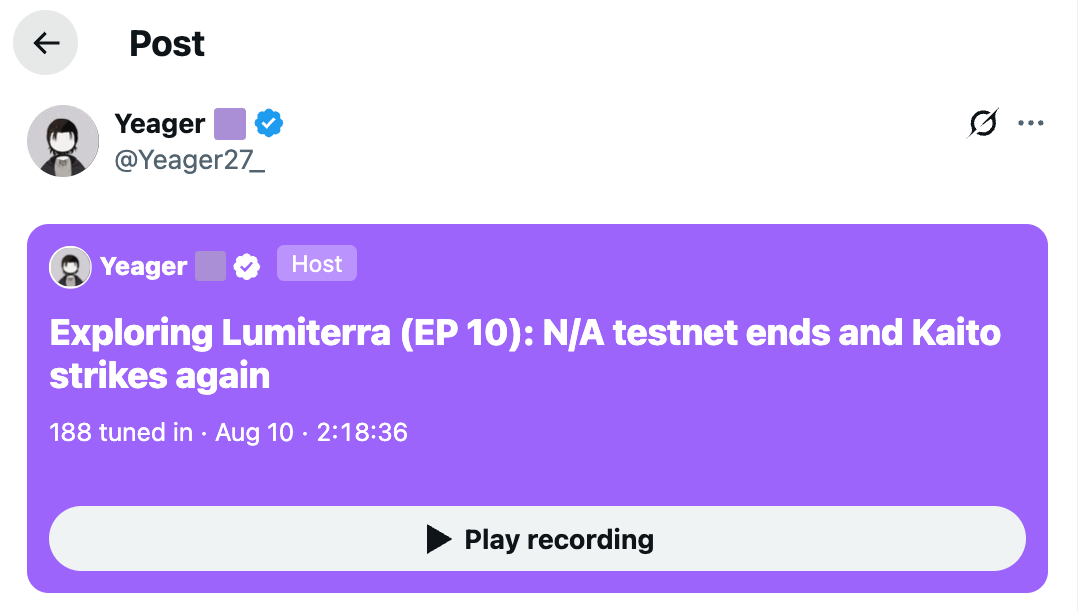Click the Host label badge
This screenshot has width=1080, height=612.
pyautogui.click(x=317, y=264)
